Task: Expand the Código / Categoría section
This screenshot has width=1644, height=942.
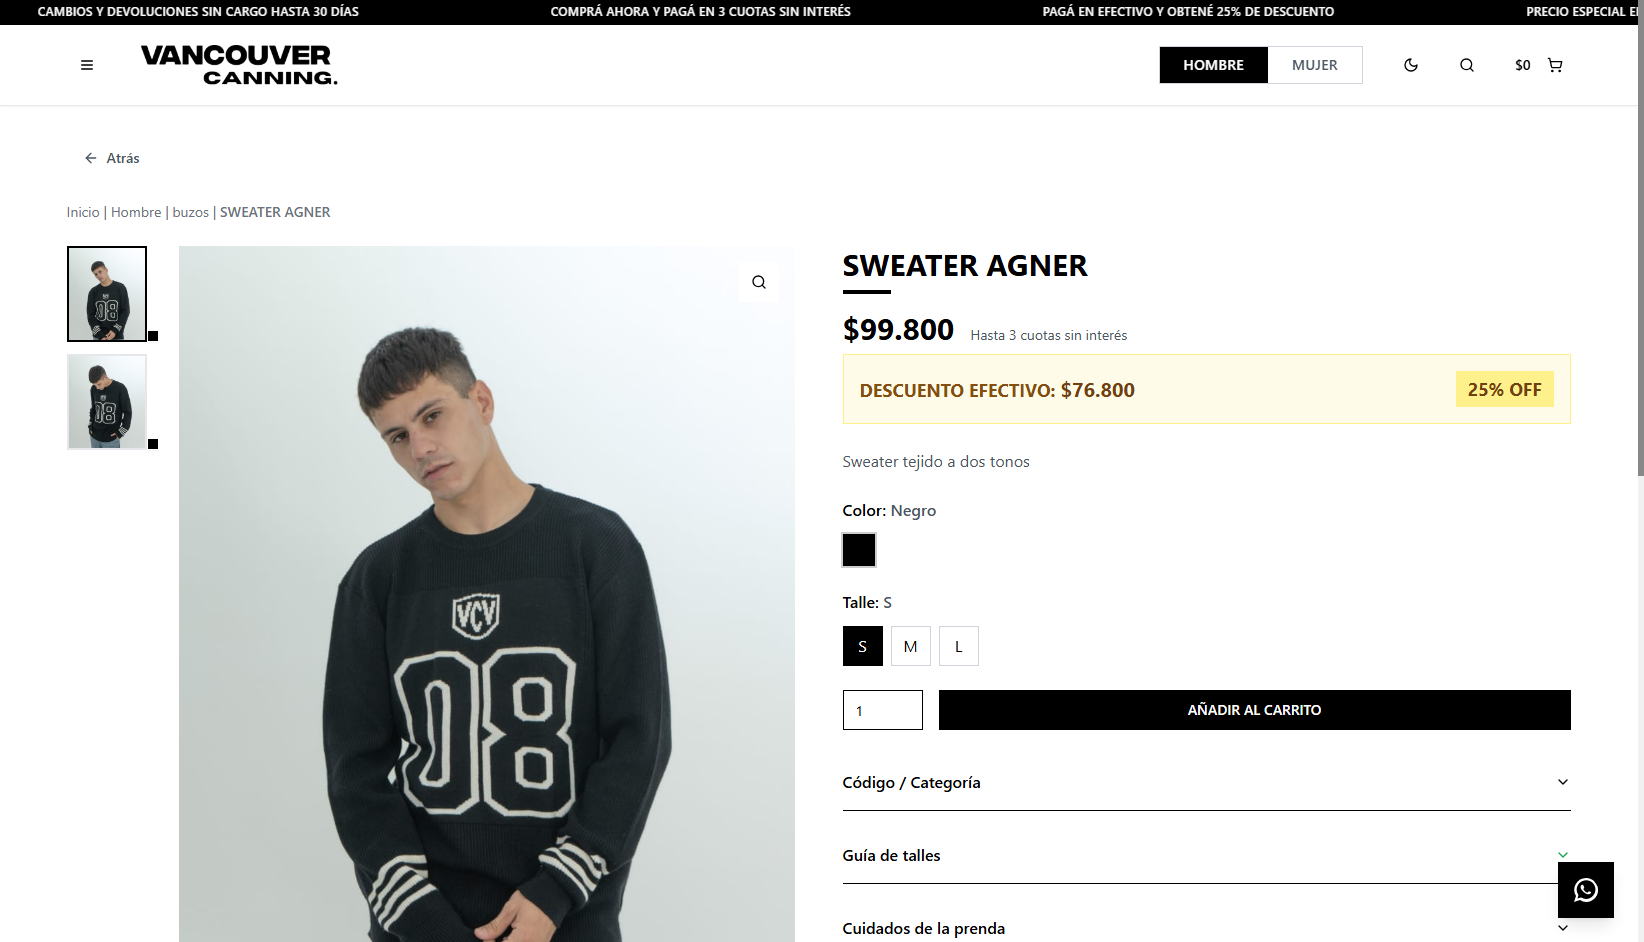Action: (1205, 782)
